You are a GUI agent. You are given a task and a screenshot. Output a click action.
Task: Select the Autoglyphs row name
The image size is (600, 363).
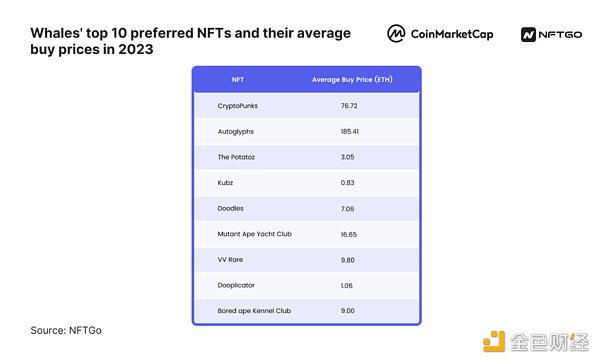pyautogui.click(x=236, y=132)
